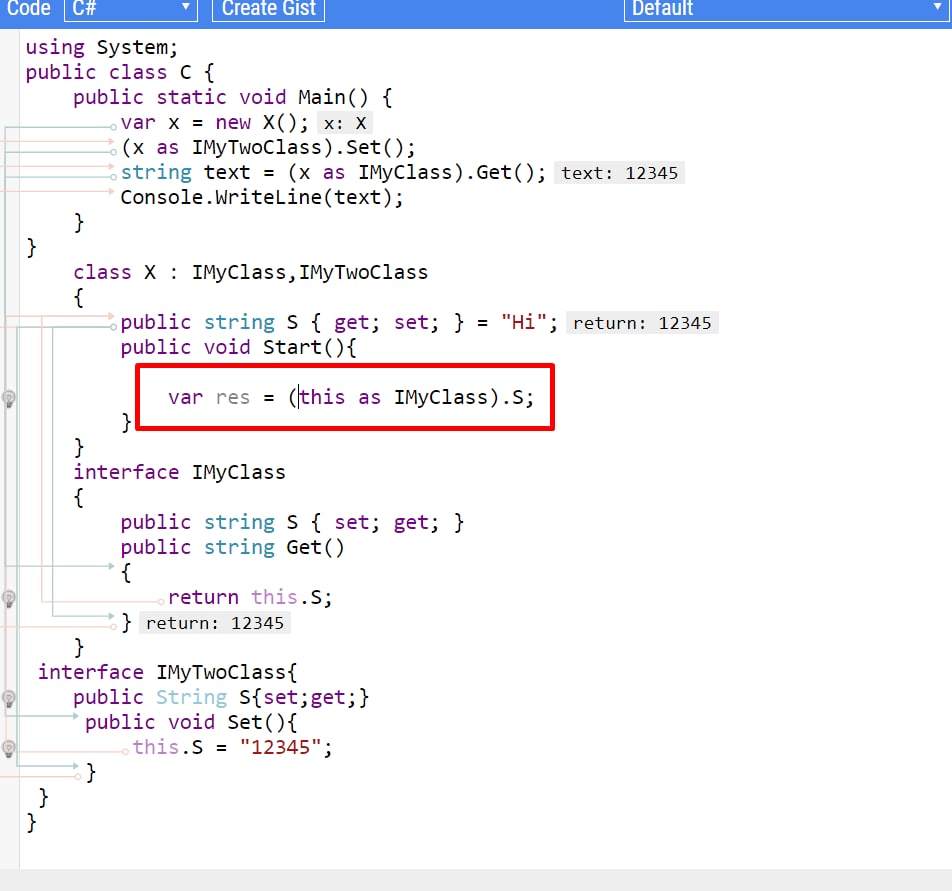Click the 'class X : IMyClass,IMyTwoClass' line

point(250,273)
